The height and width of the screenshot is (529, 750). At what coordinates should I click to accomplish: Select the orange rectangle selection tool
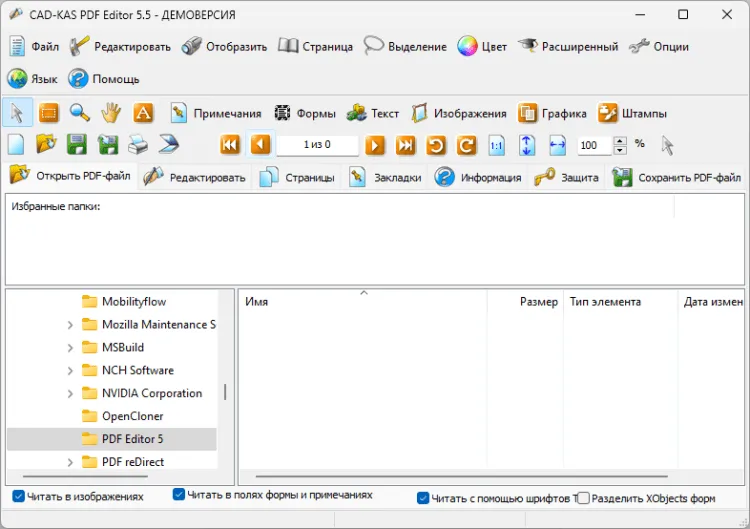[x=48, y=113]
